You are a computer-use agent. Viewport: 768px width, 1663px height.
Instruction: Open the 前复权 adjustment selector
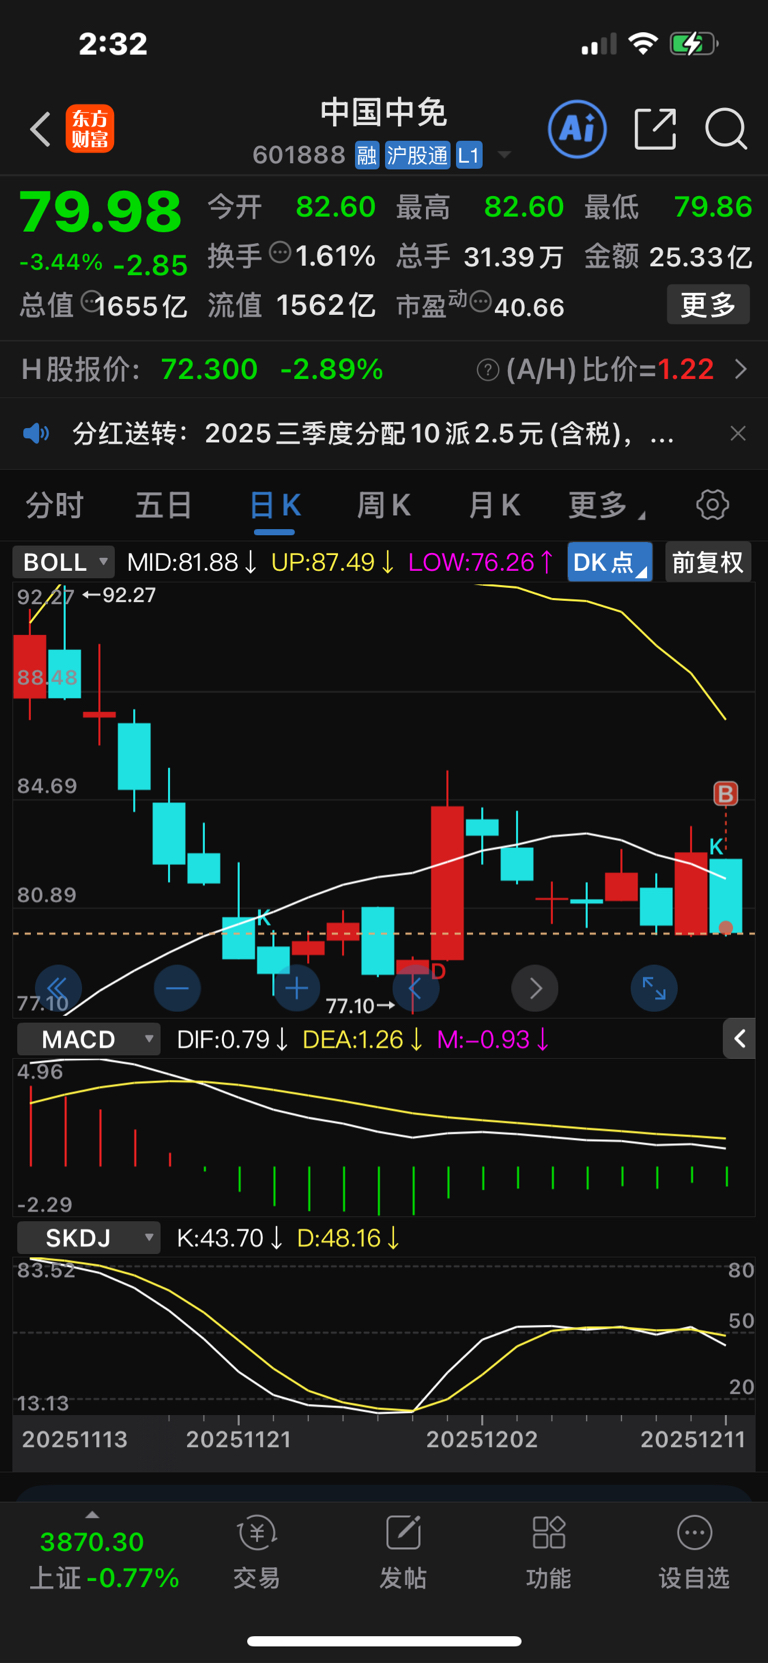708,562
